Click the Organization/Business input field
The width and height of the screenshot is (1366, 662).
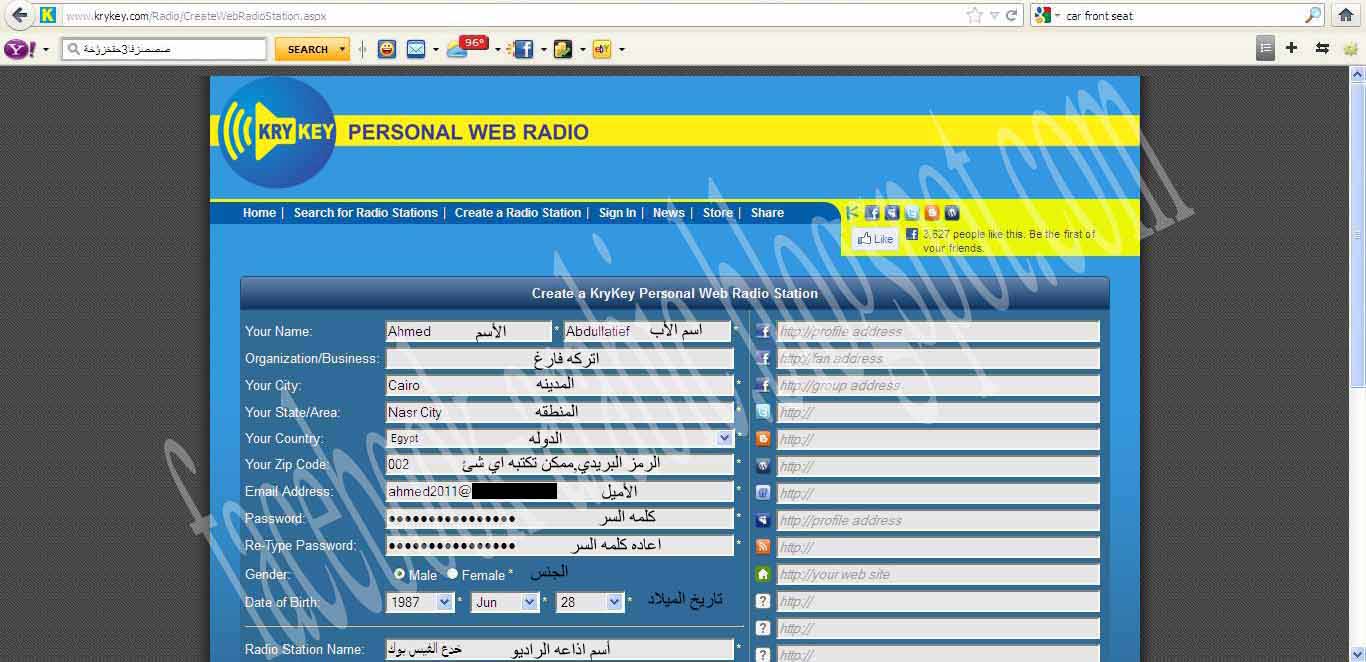click(x=560, y=358)
